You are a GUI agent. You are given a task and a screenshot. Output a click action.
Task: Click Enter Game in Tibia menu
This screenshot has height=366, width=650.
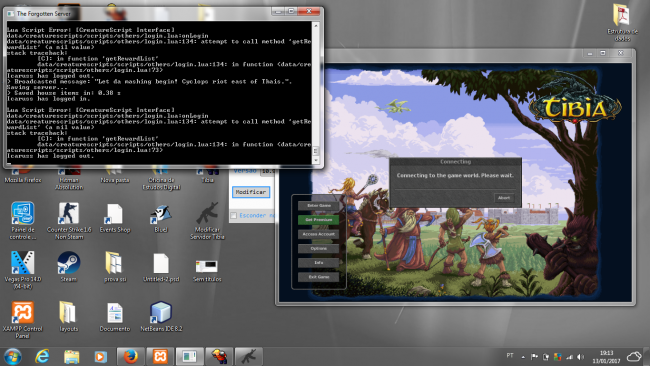[x=318, y=206]
